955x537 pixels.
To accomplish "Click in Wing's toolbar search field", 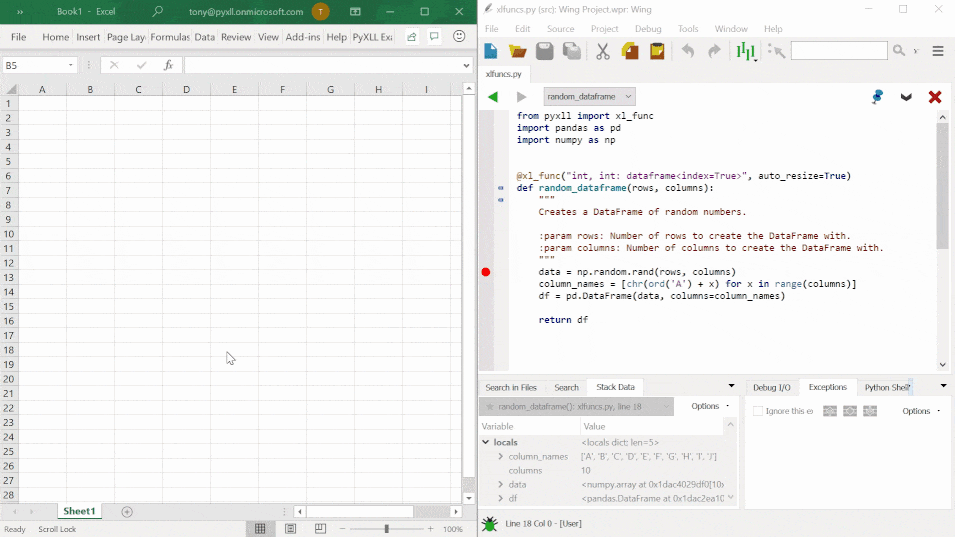I will (x=839, y=51).
